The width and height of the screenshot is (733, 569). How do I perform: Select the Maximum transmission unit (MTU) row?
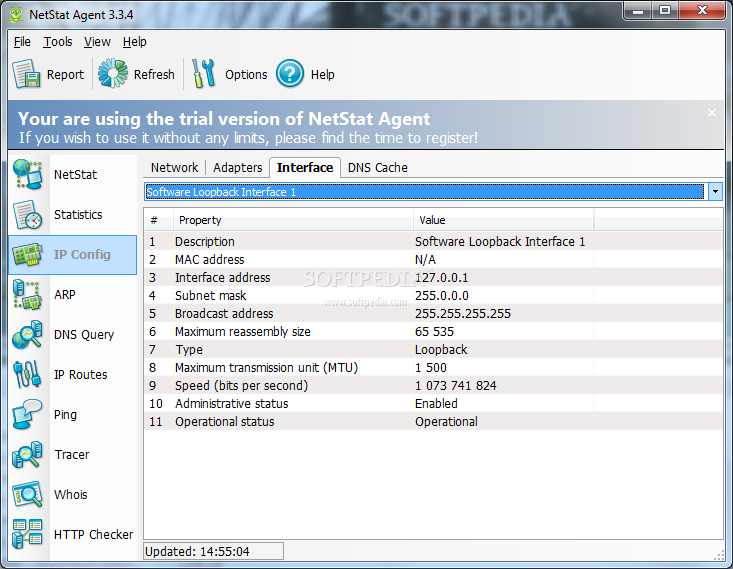coord(433,367)
